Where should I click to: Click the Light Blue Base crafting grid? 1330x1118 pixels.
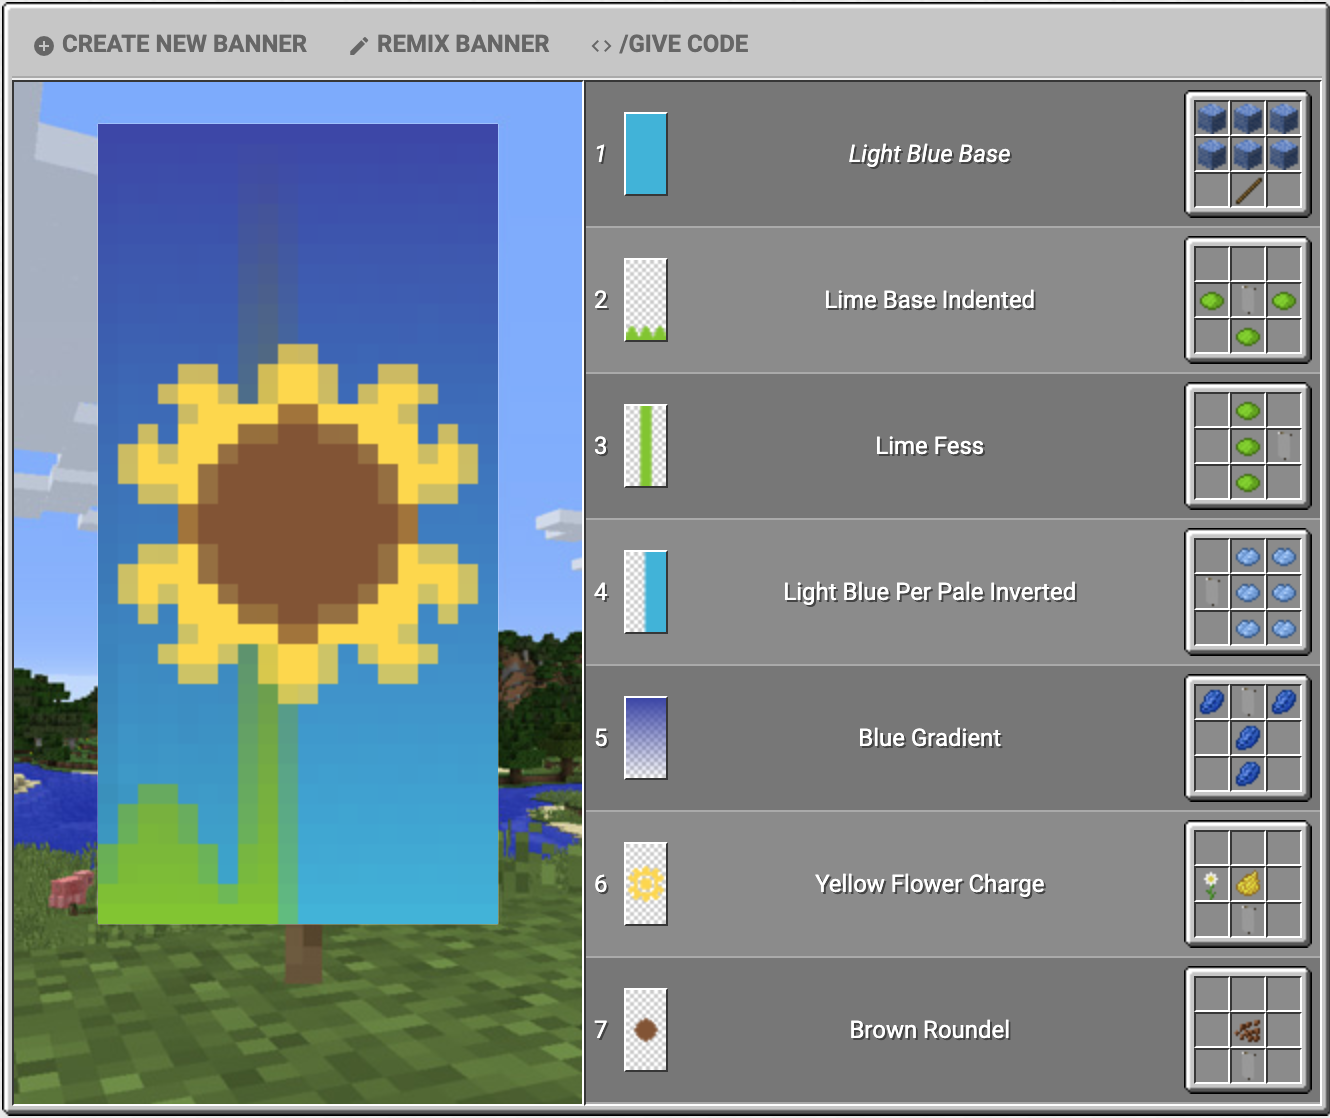click(1247, 154)
